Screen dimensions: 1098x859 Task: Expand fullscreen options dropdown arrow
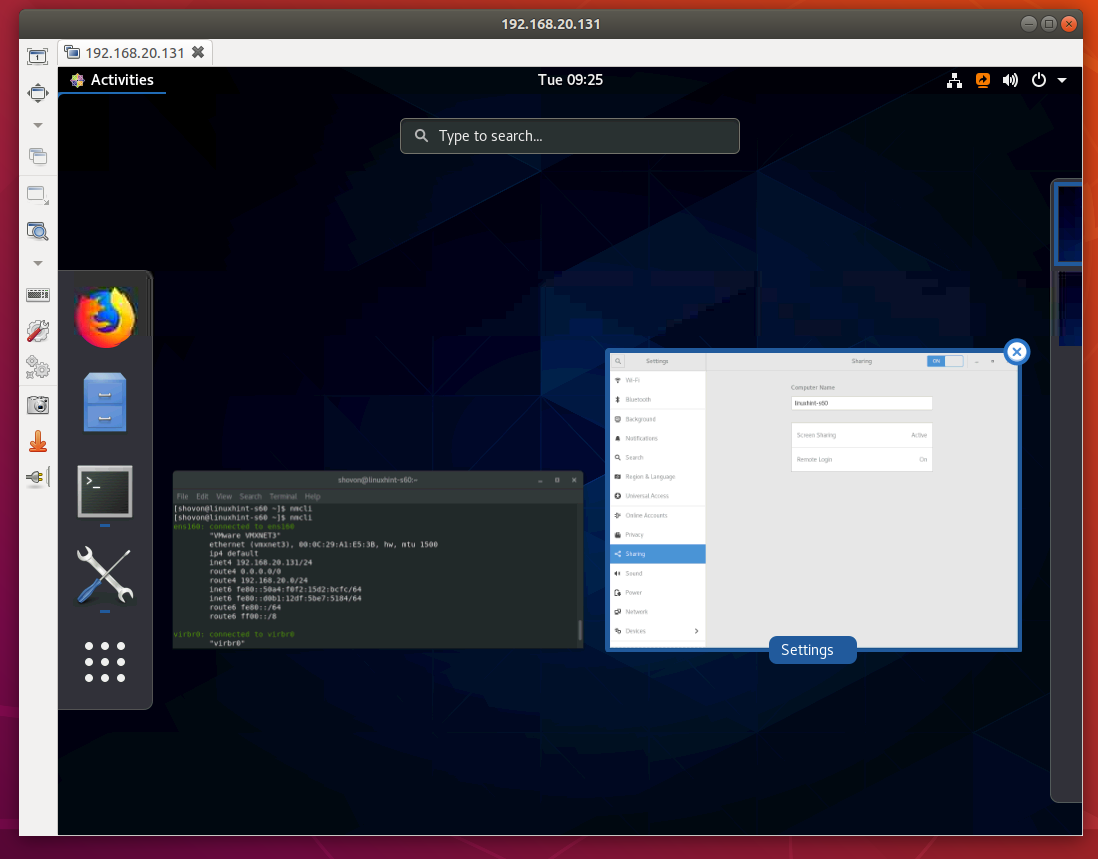(37, 125)
